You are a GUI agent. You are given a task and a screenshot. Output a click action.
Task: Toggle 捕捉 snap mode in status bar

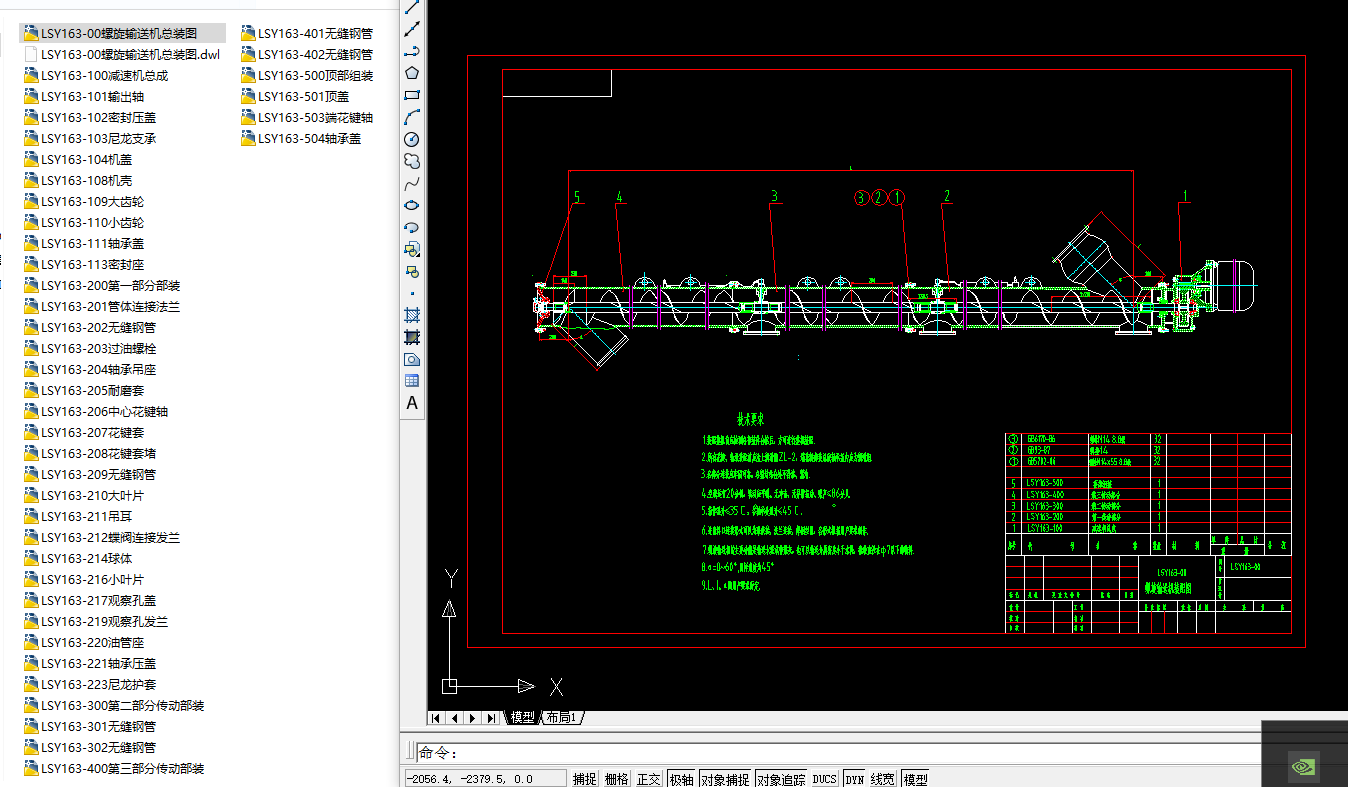[584, 779]
